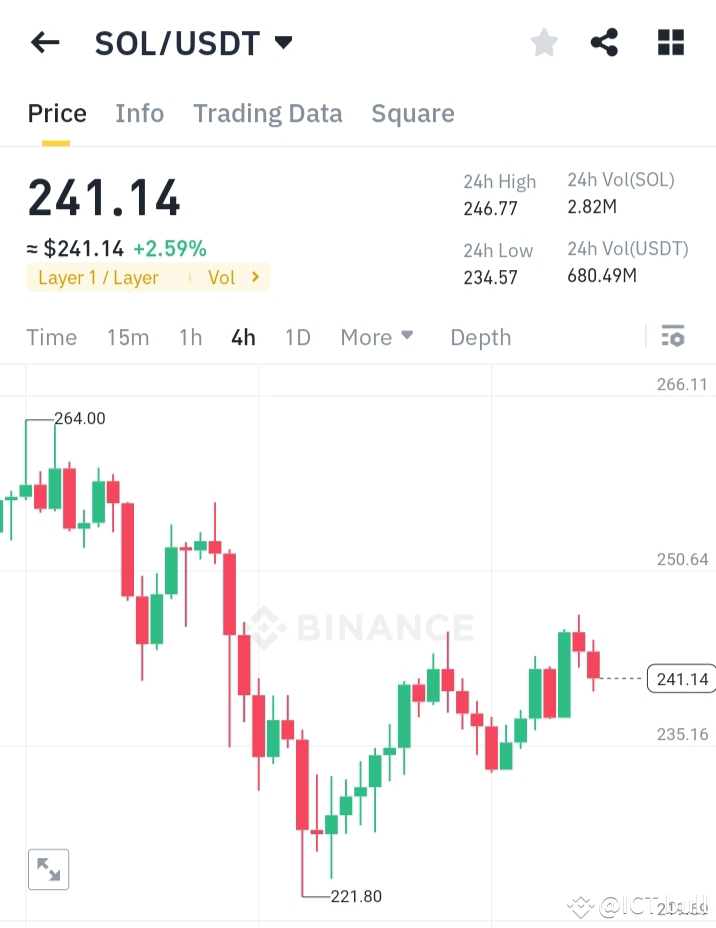Screen dimensions: 716x928
Task: Activate the 15m timeframe
Action: click(x=128, y=338)
